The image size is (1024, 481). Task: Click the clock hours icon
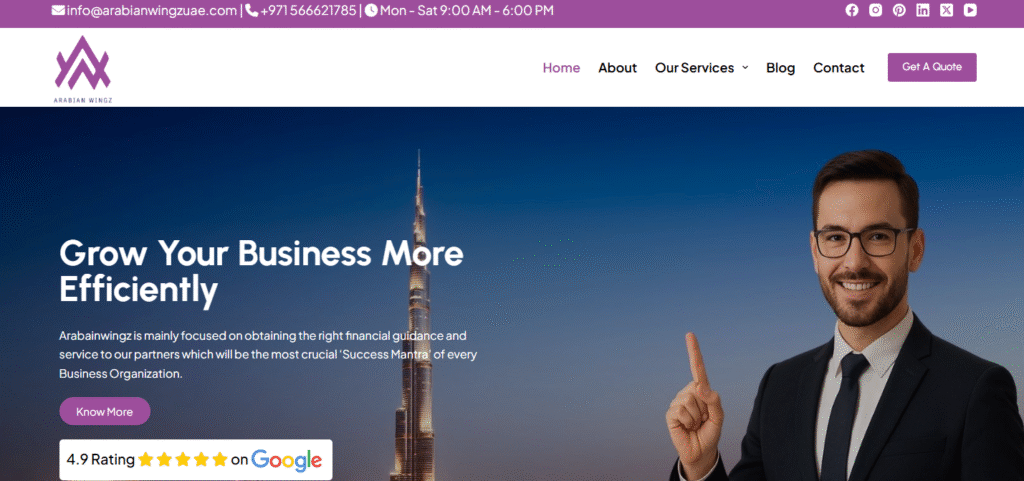[x=371, y=10]
